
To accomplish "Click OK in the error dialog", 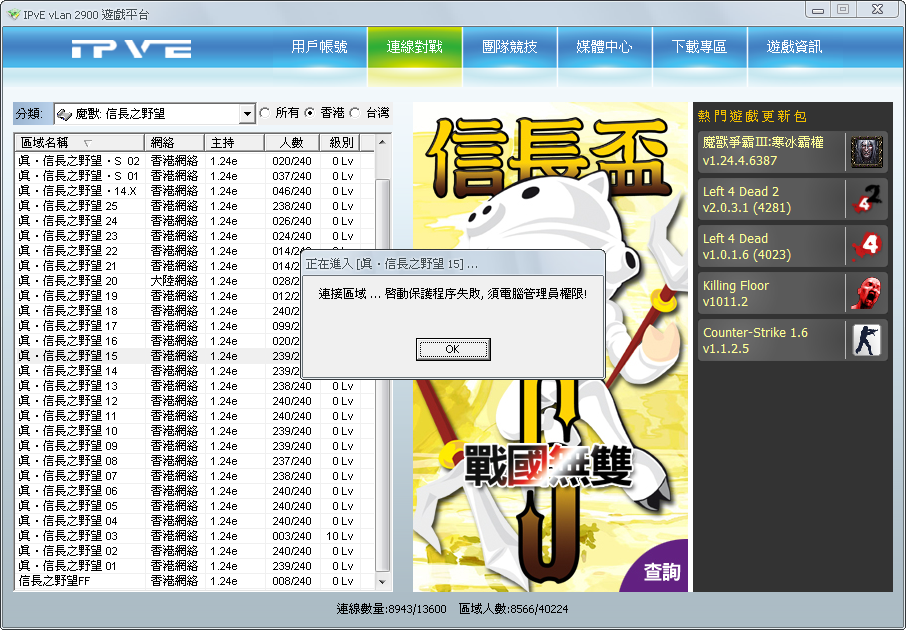I will tap(453, 349).
